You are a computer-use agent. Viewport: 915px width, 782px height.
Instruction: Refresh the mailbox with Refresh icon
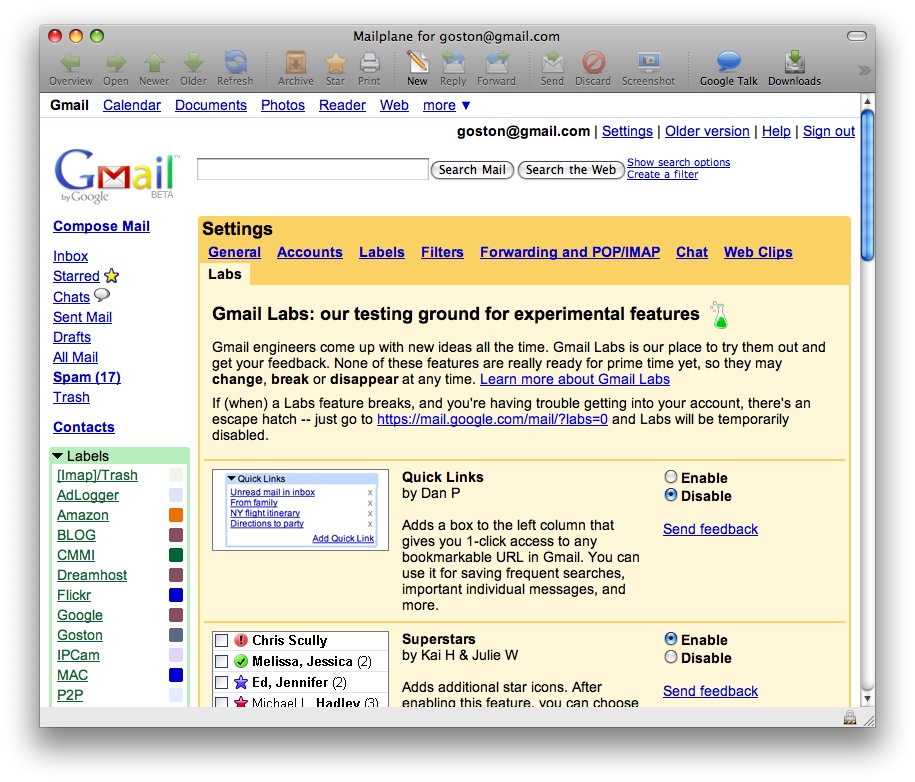tap(235, 62)
